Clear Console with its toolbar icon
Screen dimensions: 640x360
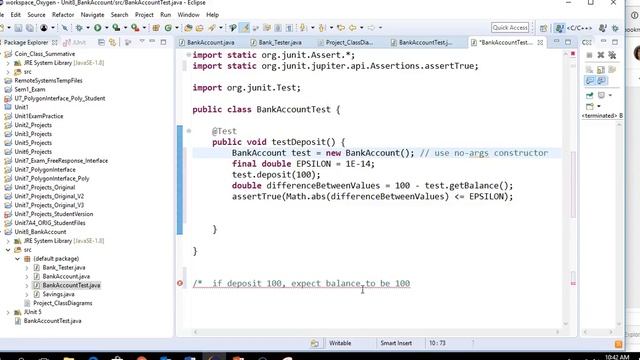coord(589,70)
